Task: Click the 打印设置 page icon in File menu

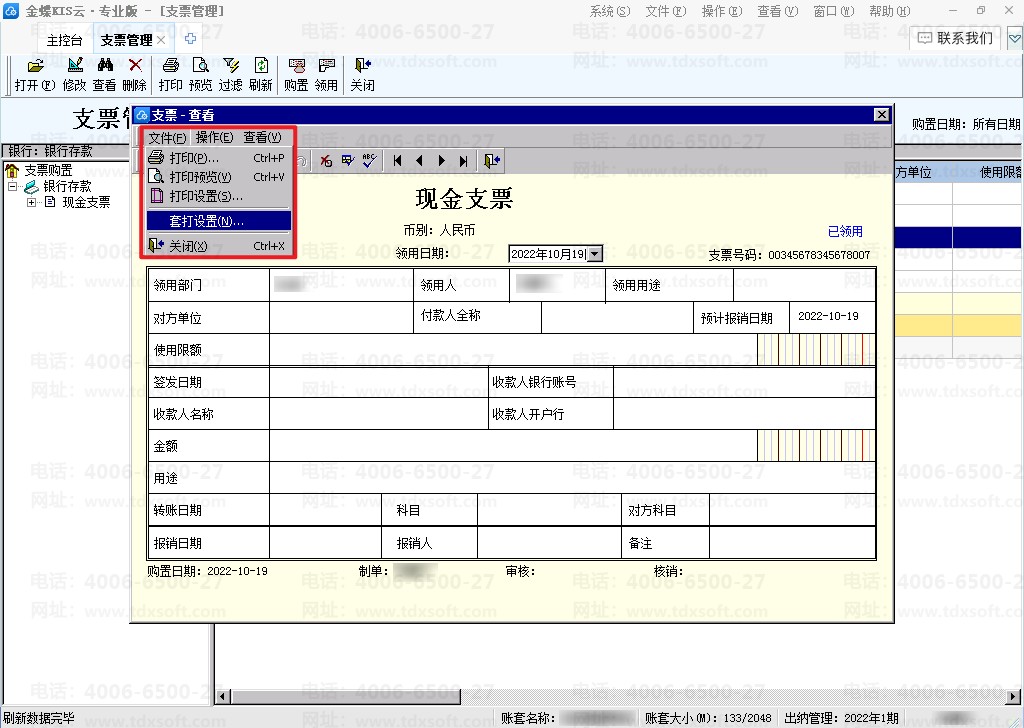Action: coord(157,195)
